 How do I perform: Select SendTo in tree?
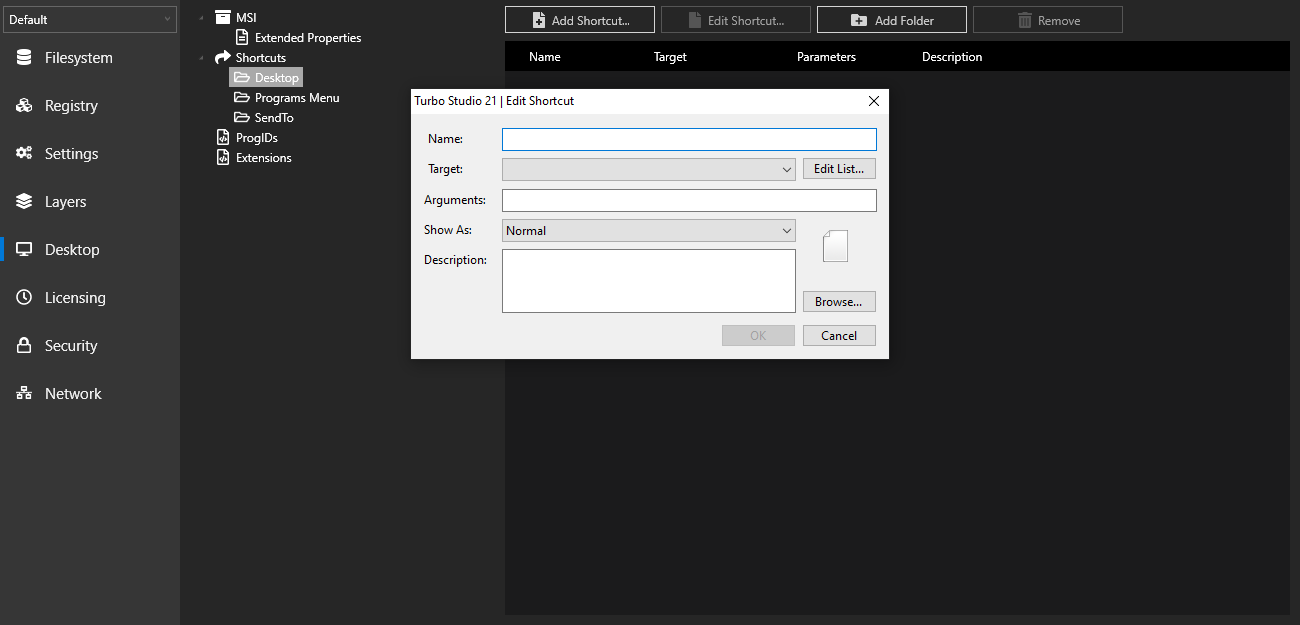[274, 118]
